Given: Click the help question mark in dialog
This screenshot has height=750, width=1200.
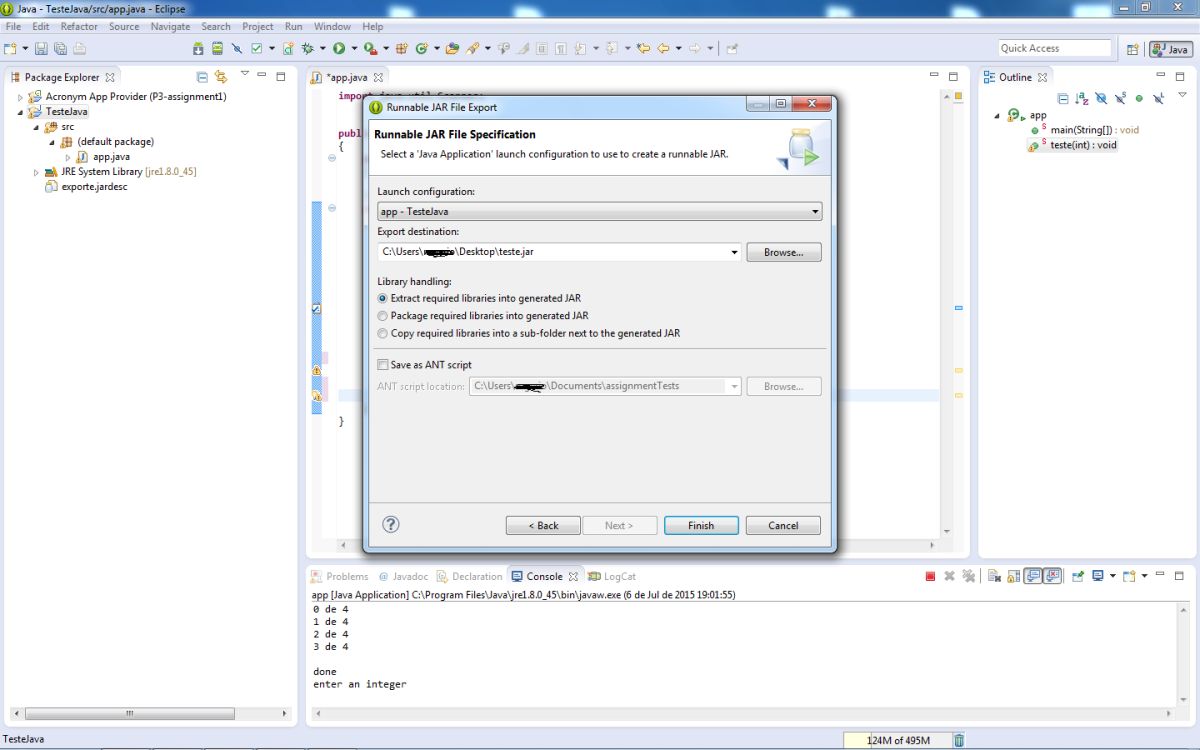Looking at the screenshot, I should [391, 524].
